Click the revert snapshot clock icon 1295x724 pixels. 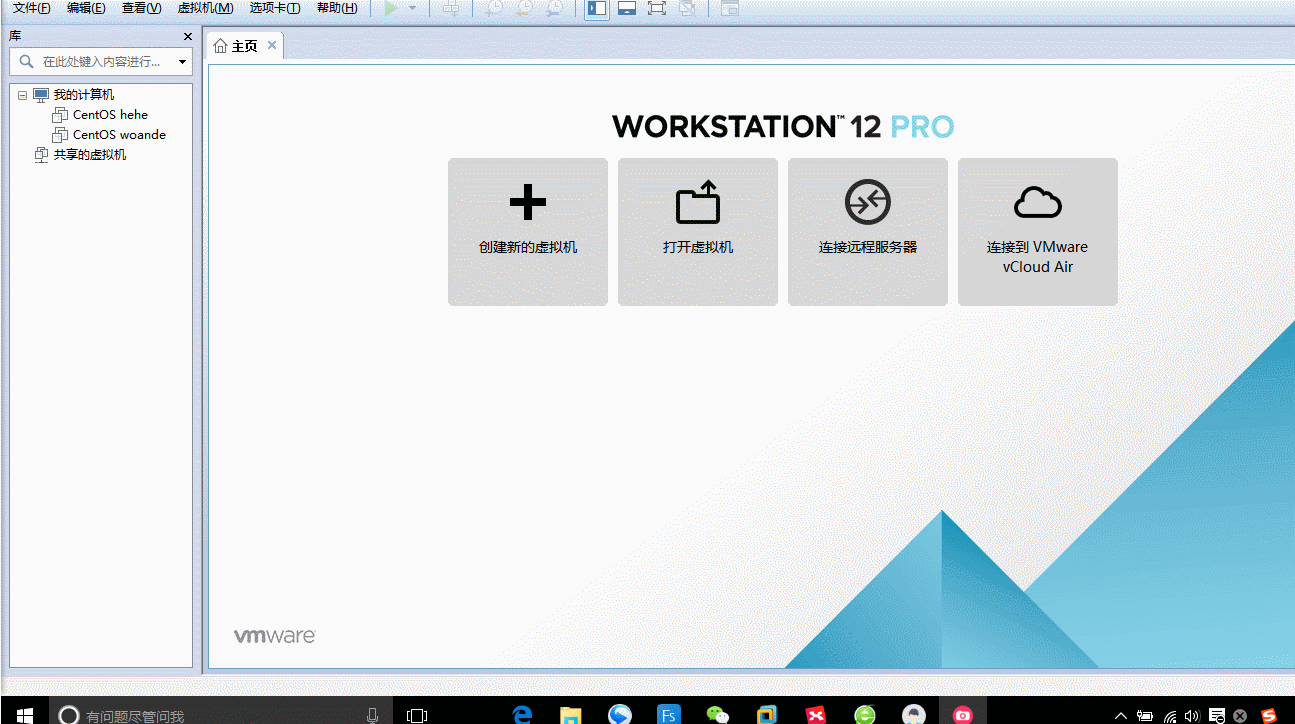(x=524, y=8)
